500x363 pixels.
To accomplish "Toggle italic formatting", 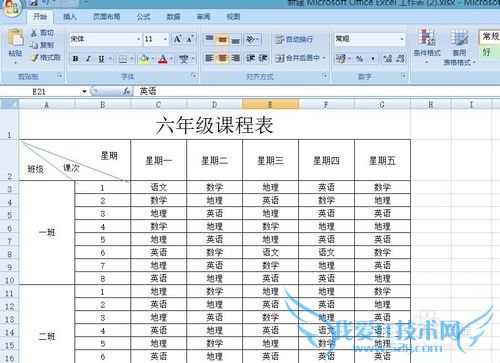I will click(88, 59).
